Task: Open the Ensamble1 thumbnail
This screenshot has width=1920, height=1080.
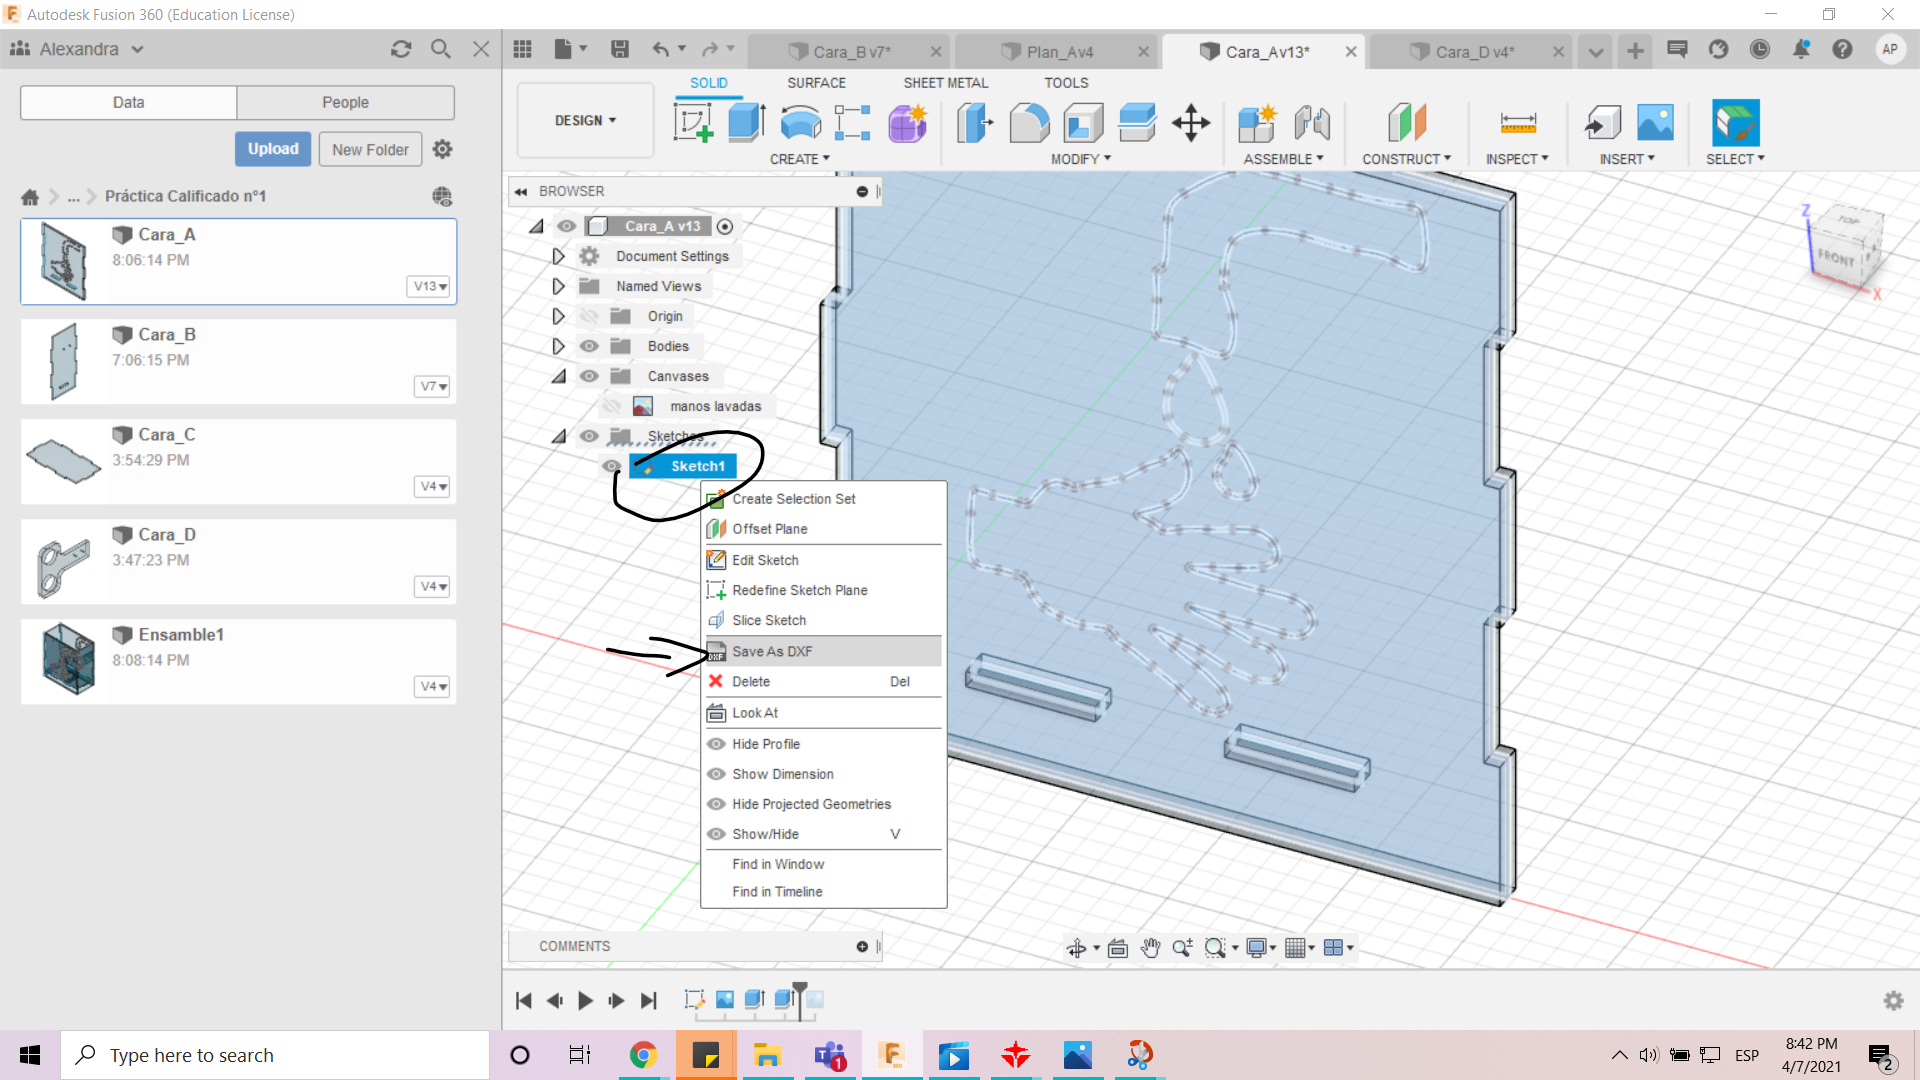Action: click(x=68, y=660)
